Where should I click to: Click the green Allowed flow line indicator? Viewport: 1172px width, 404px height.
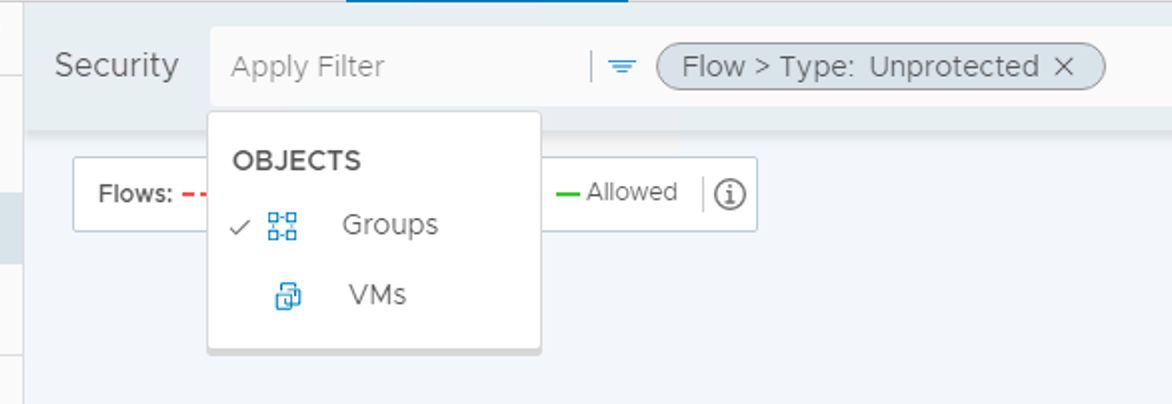pos(568,193)
